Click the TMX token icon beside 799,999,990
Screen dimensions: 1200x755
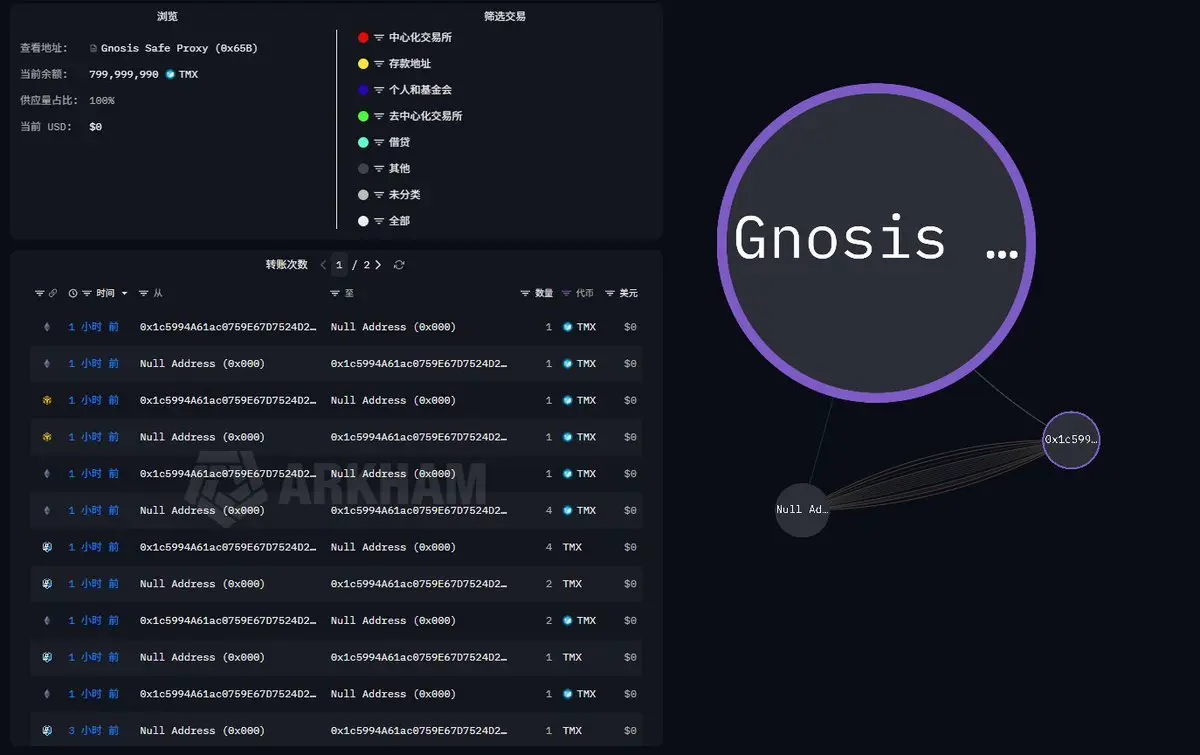click(x=170, y=74)
